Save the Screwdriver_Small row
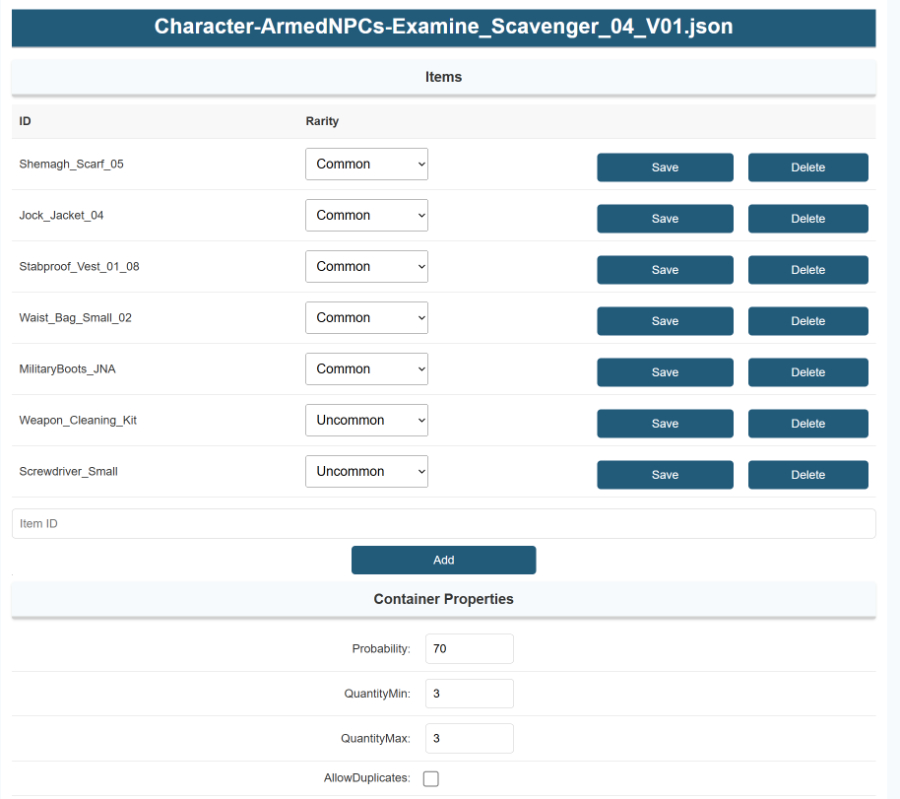900x799 pixels. 665,475
